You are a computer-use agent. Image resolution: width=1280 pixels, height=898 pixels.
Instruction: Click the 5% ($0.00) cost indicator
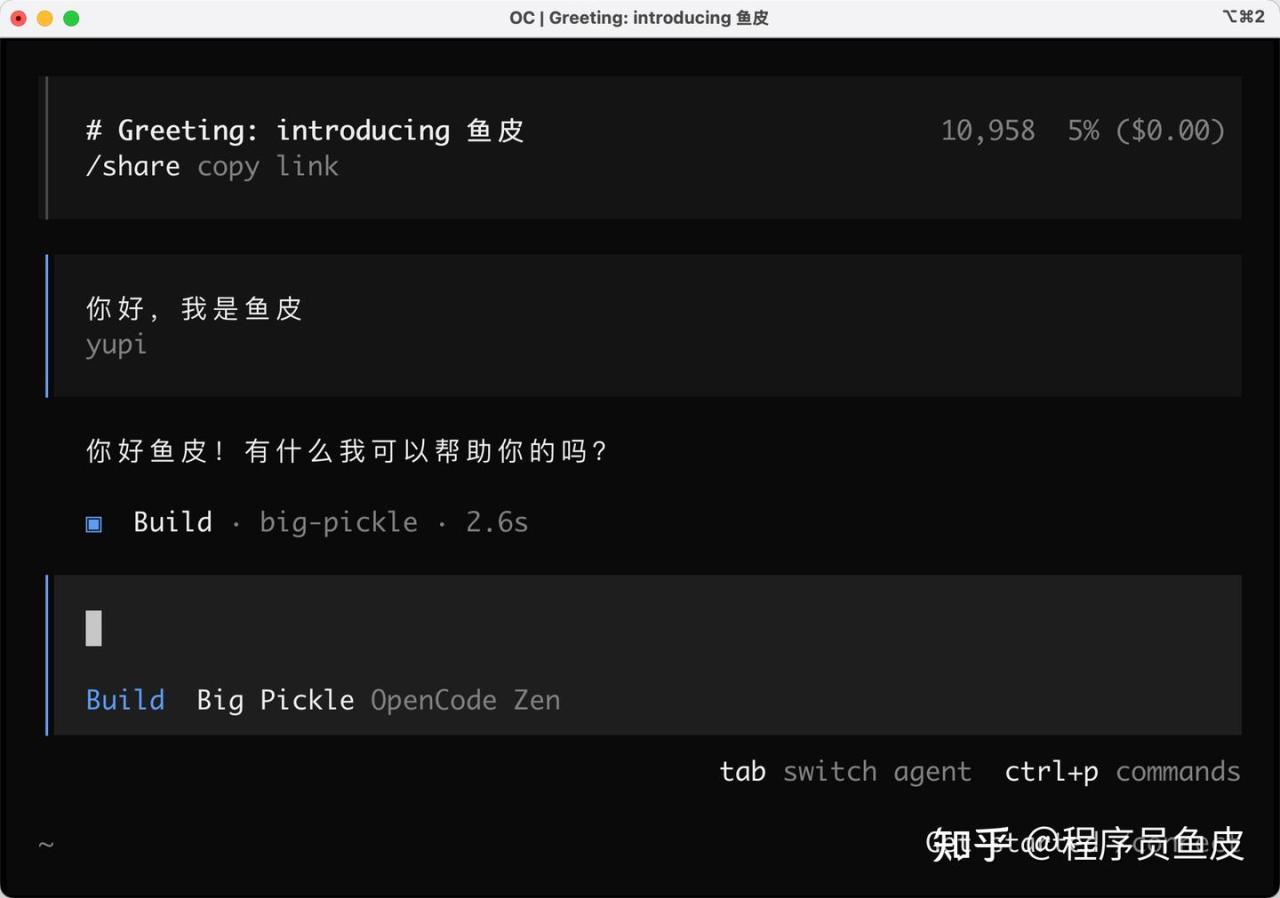tap(1146, 131)
